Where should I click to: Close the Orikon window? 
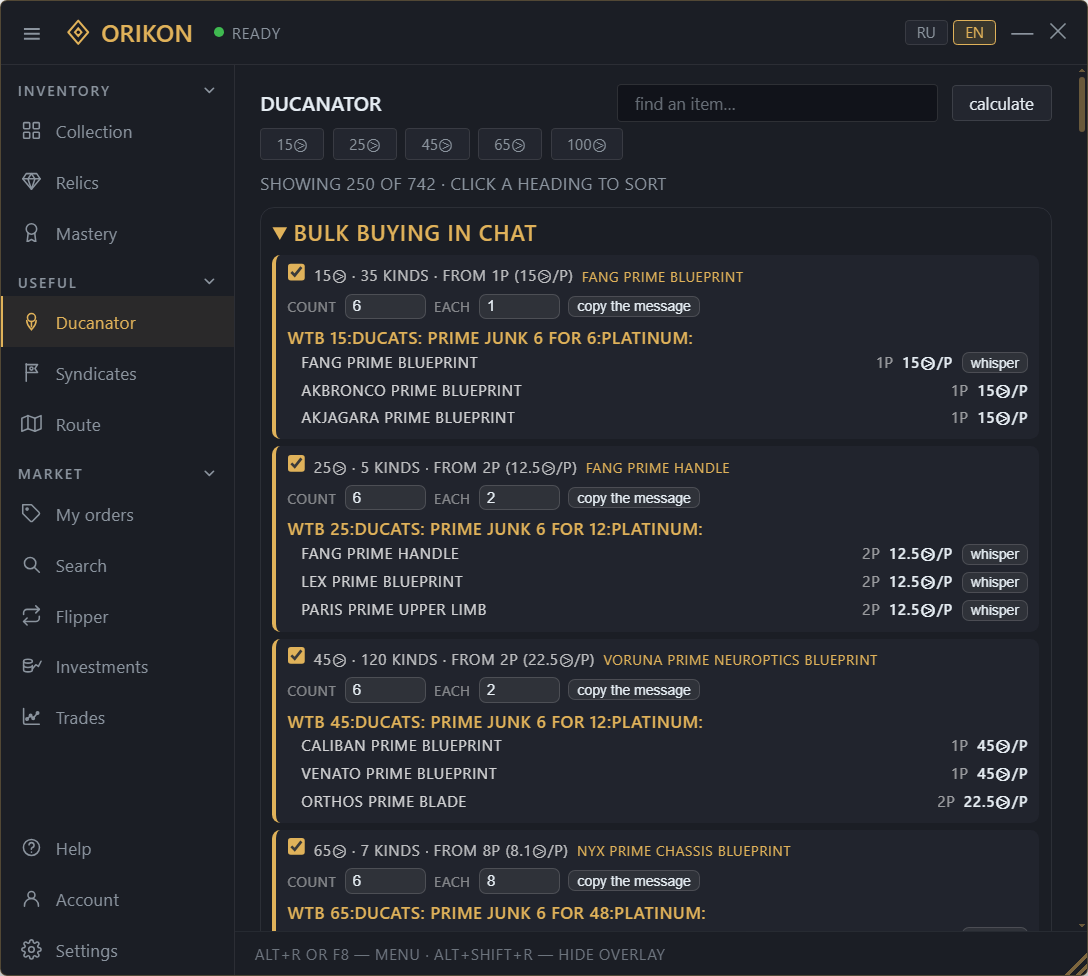pyautogui.click(x=1057, y=32)
